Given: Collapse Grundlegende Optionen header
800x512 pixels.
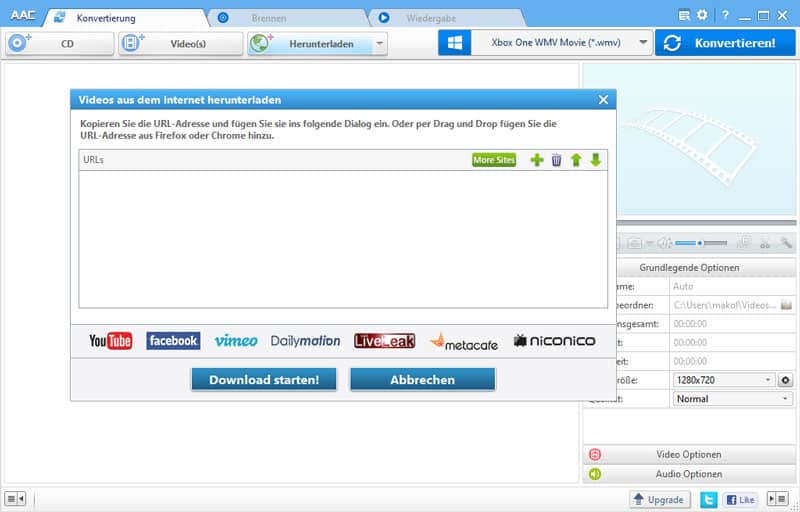Looking at the screenshot, I should pyautogui.click(x=689, y=268).
